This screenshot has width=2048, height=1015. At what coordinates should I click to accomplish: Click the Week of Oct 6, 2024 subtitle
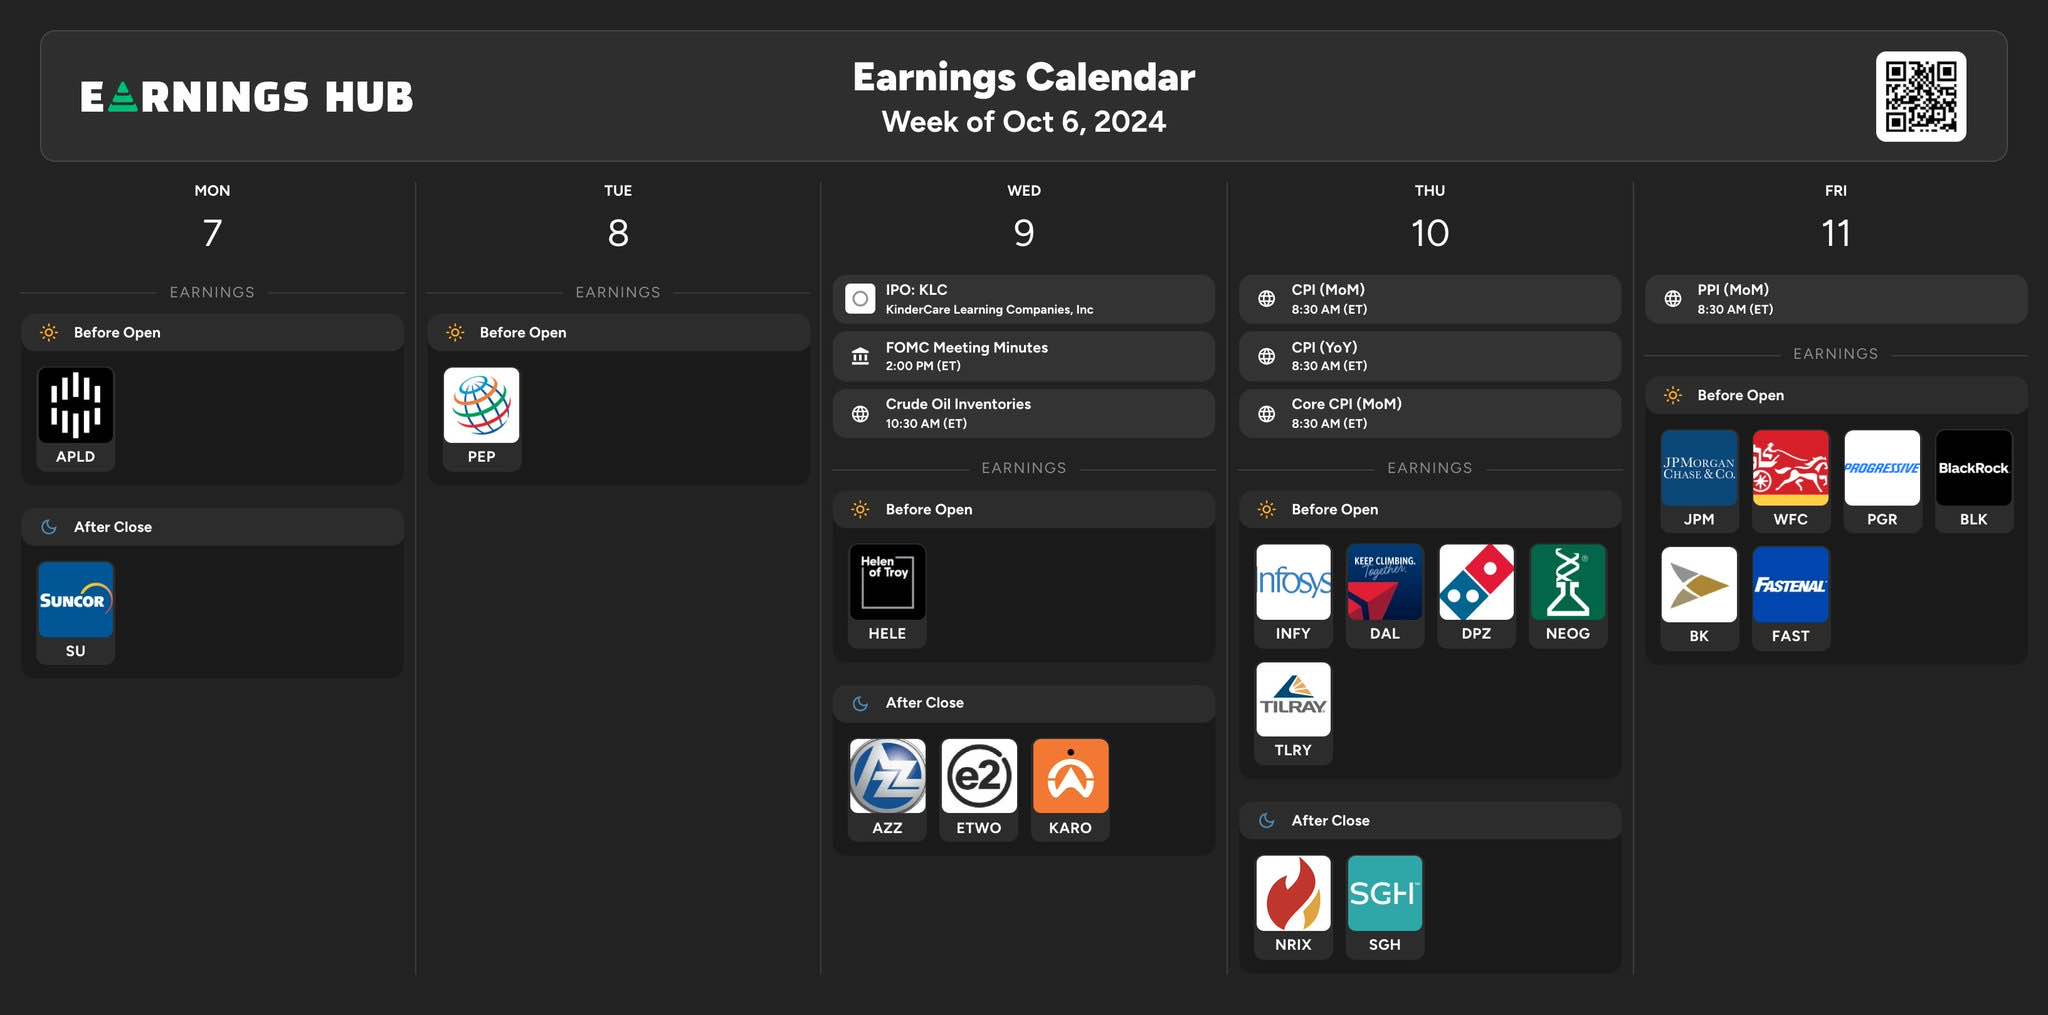pos(1024,122)
